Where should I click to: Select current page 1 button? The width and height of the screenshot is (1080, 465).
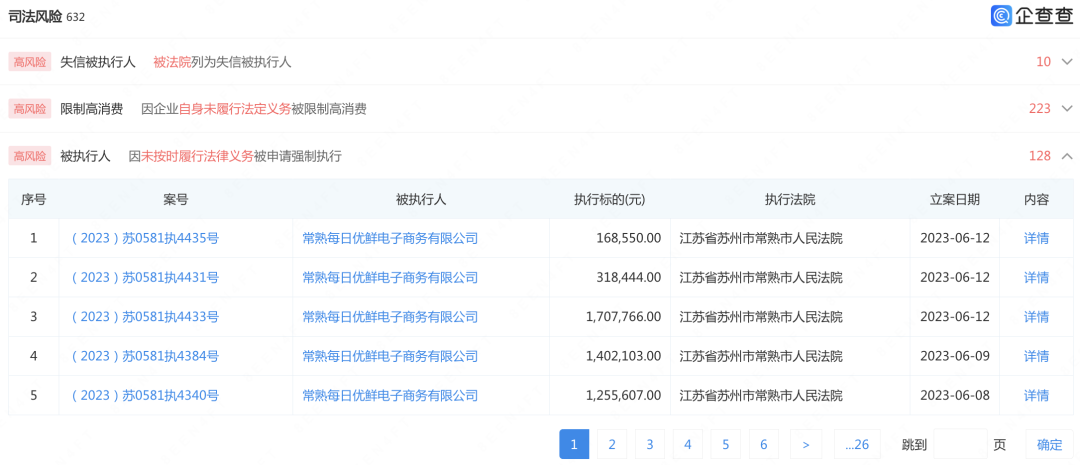(x=574, y=445)
